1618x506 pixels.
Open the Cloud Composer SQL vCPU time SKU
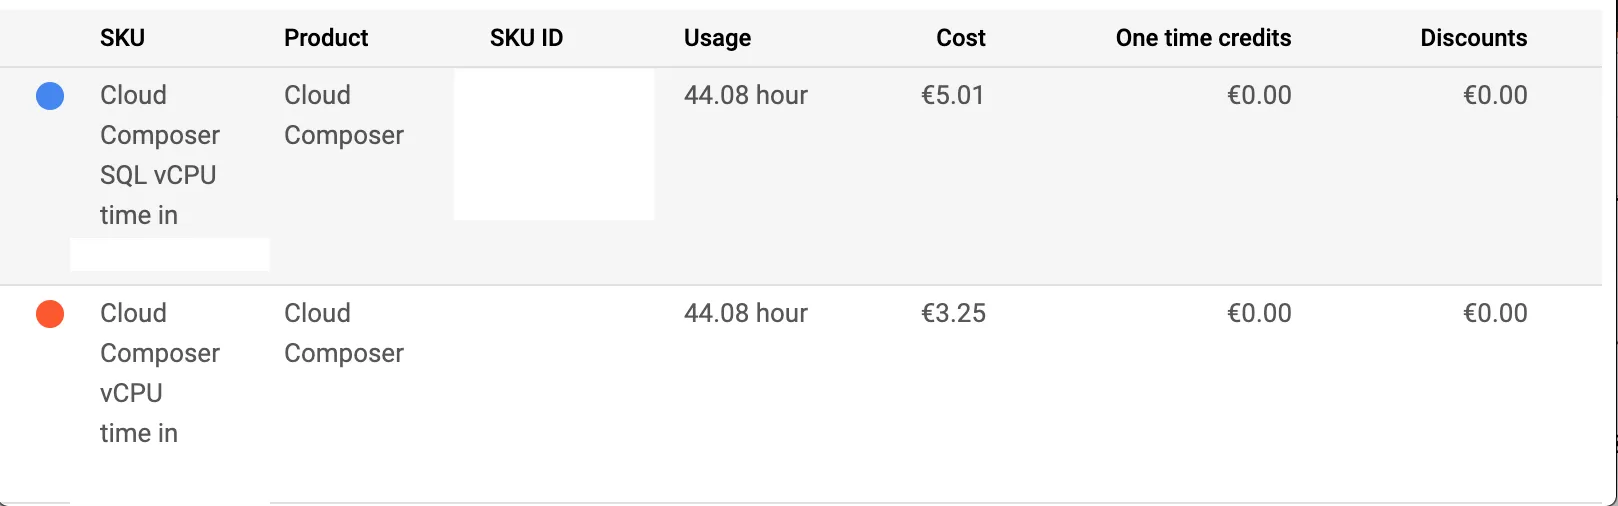(159, 155)
